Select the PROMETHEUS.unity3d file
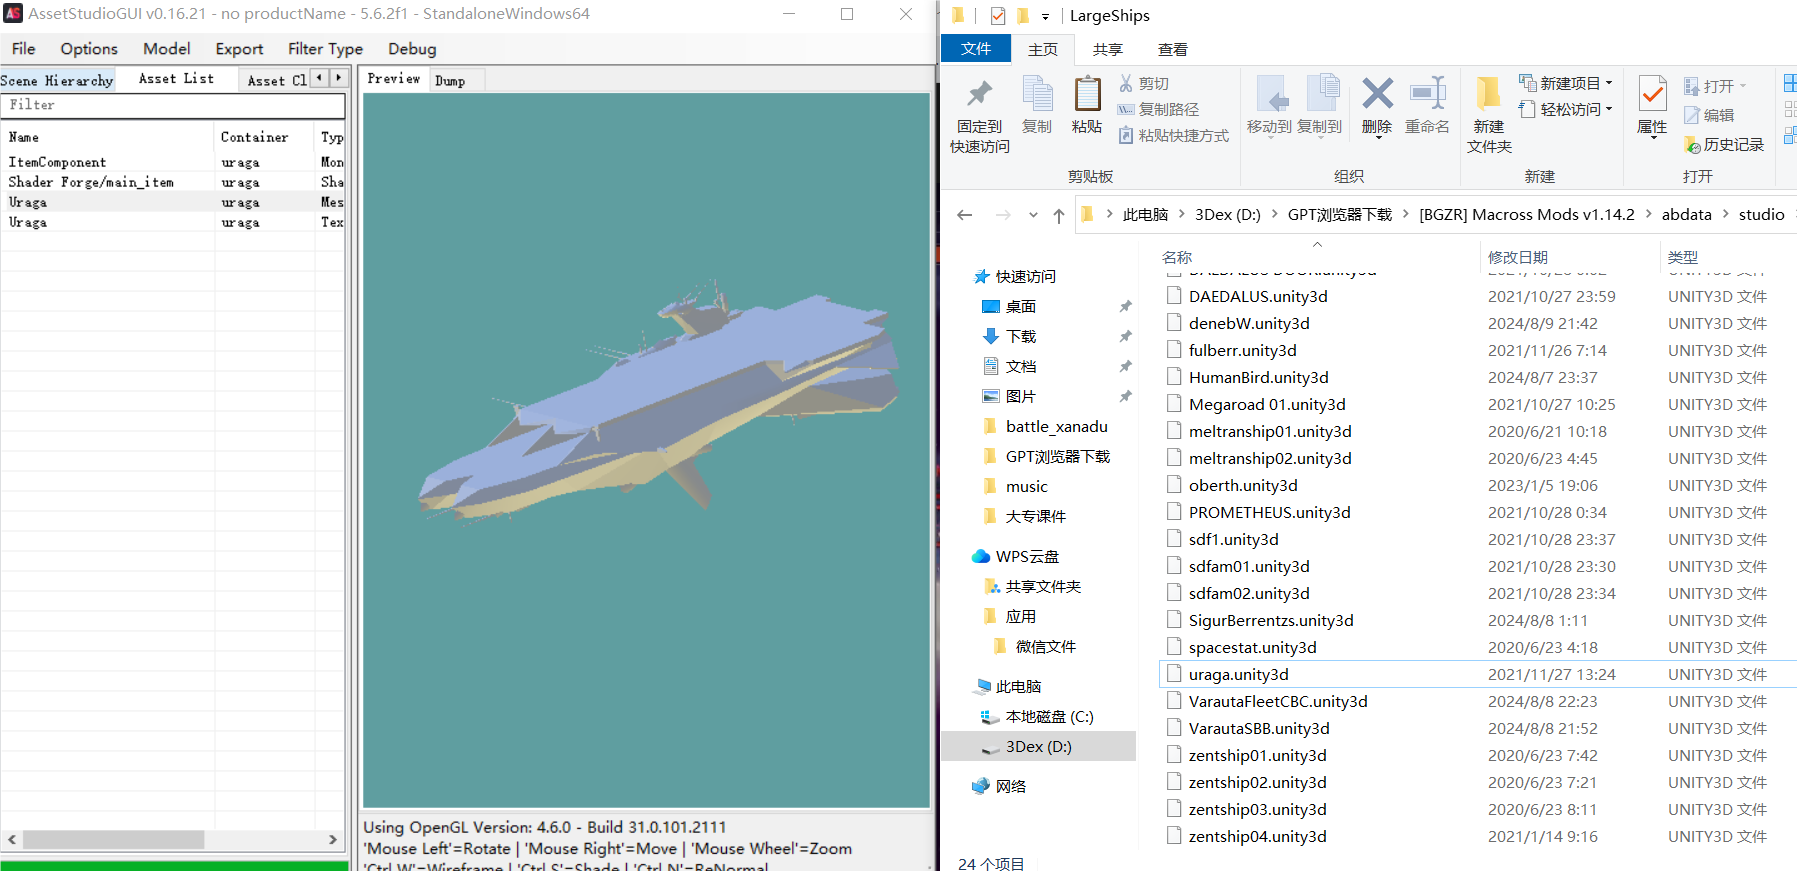Screen dimensions: 1797x871 point(1269,512)
